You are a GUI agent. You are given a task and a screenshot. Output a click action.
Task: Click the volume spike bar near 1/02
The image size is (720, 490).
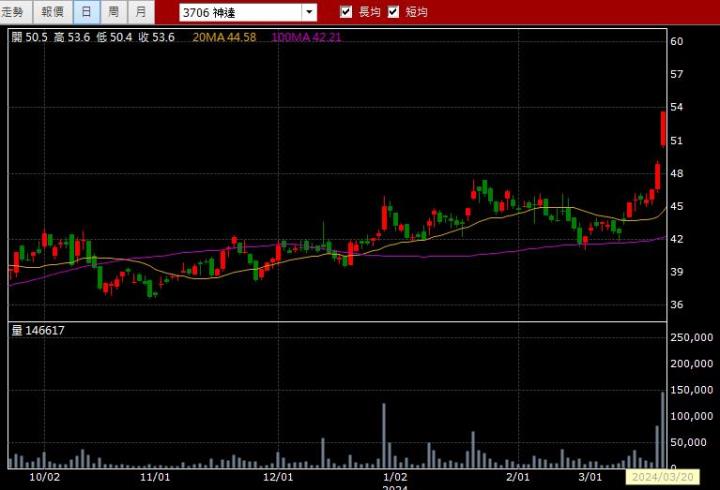pos(384,436)
